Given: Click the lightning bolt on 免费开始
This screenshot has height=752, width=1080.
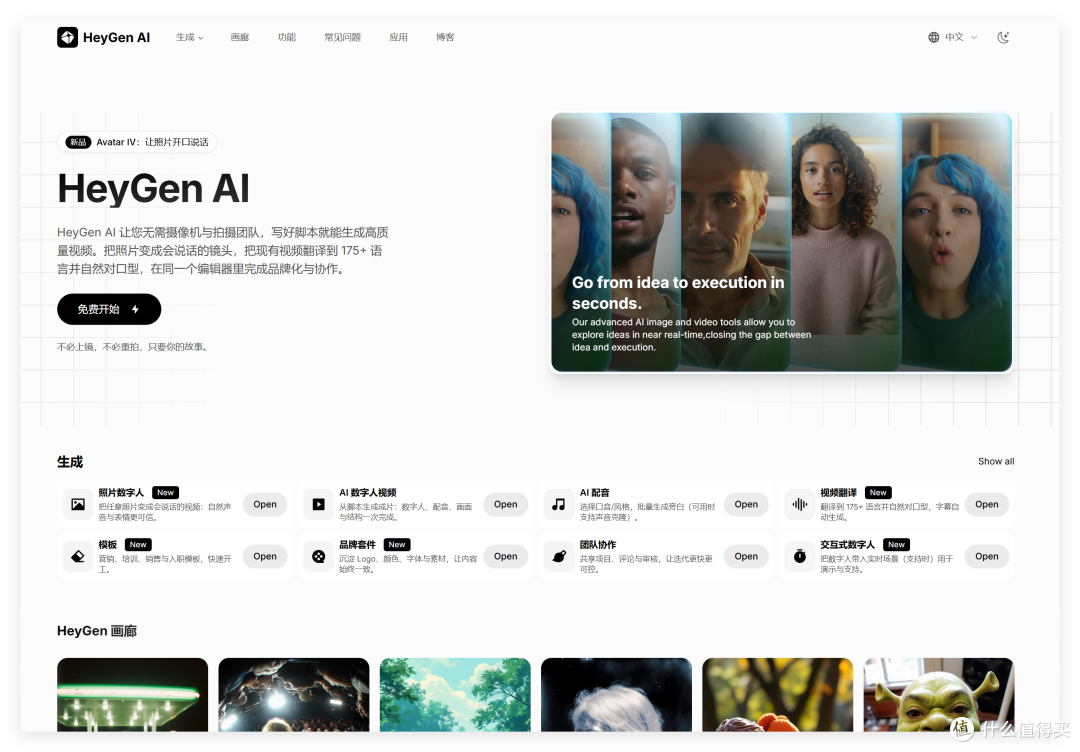Looking at the screenshot, I should click(x=136, y=309).
